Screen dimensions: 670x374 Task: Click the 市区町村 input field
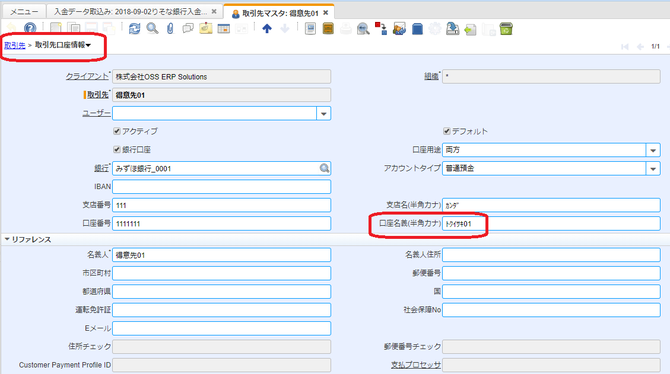point(221,273)
